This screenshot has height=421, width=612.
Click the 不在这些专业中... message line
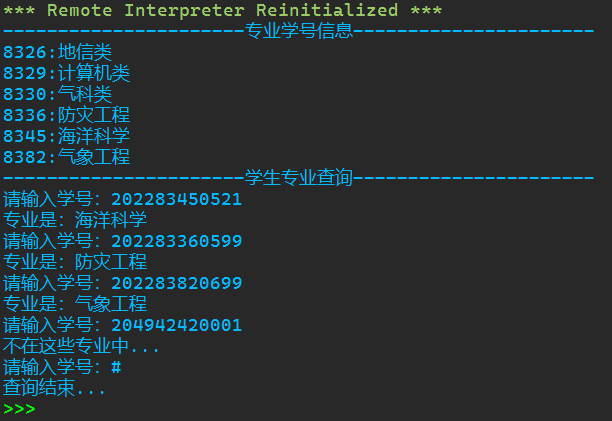click(81, 346)
